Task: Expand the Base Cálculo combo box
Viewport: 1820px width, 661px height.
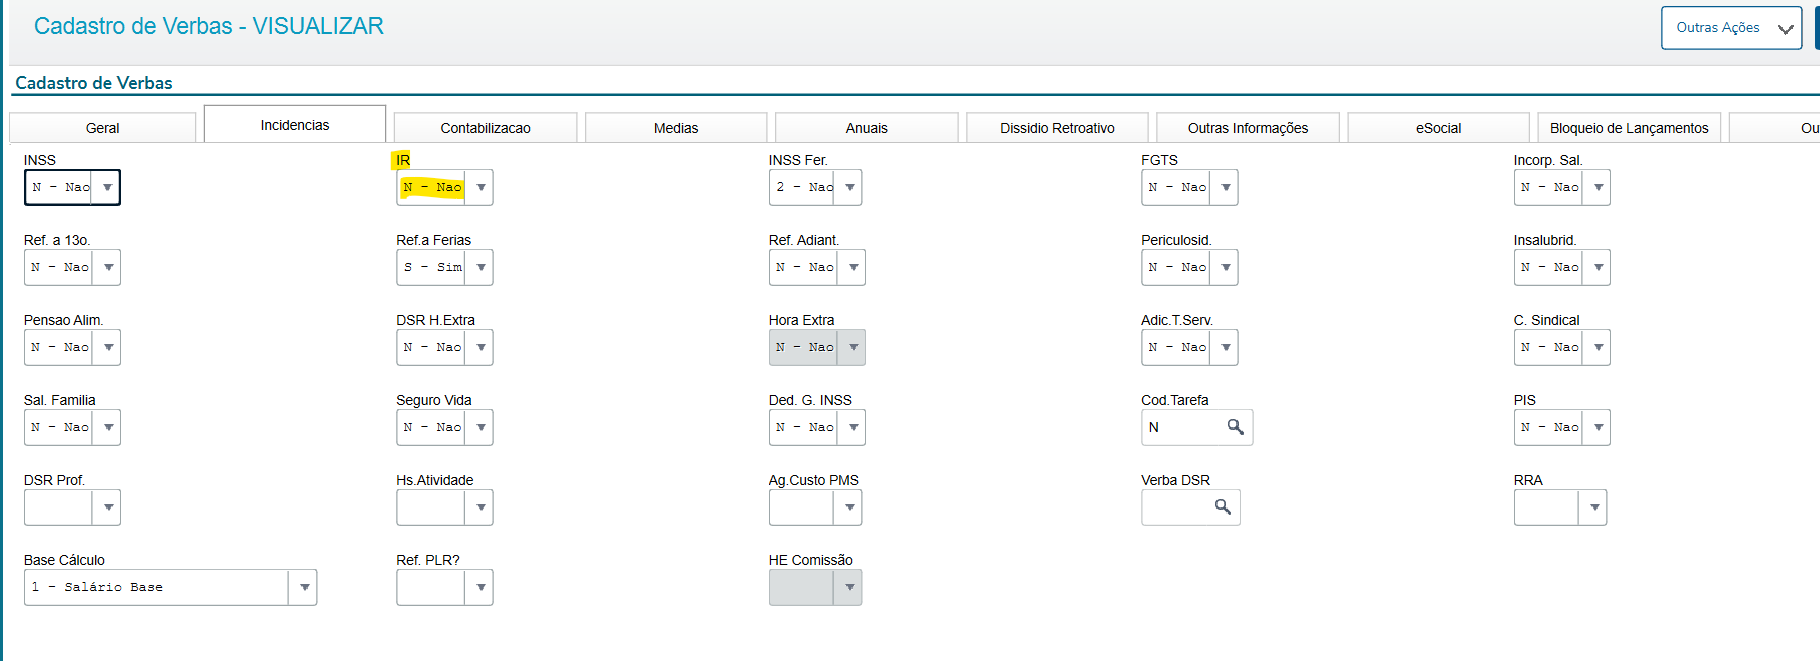Action: 304,587
